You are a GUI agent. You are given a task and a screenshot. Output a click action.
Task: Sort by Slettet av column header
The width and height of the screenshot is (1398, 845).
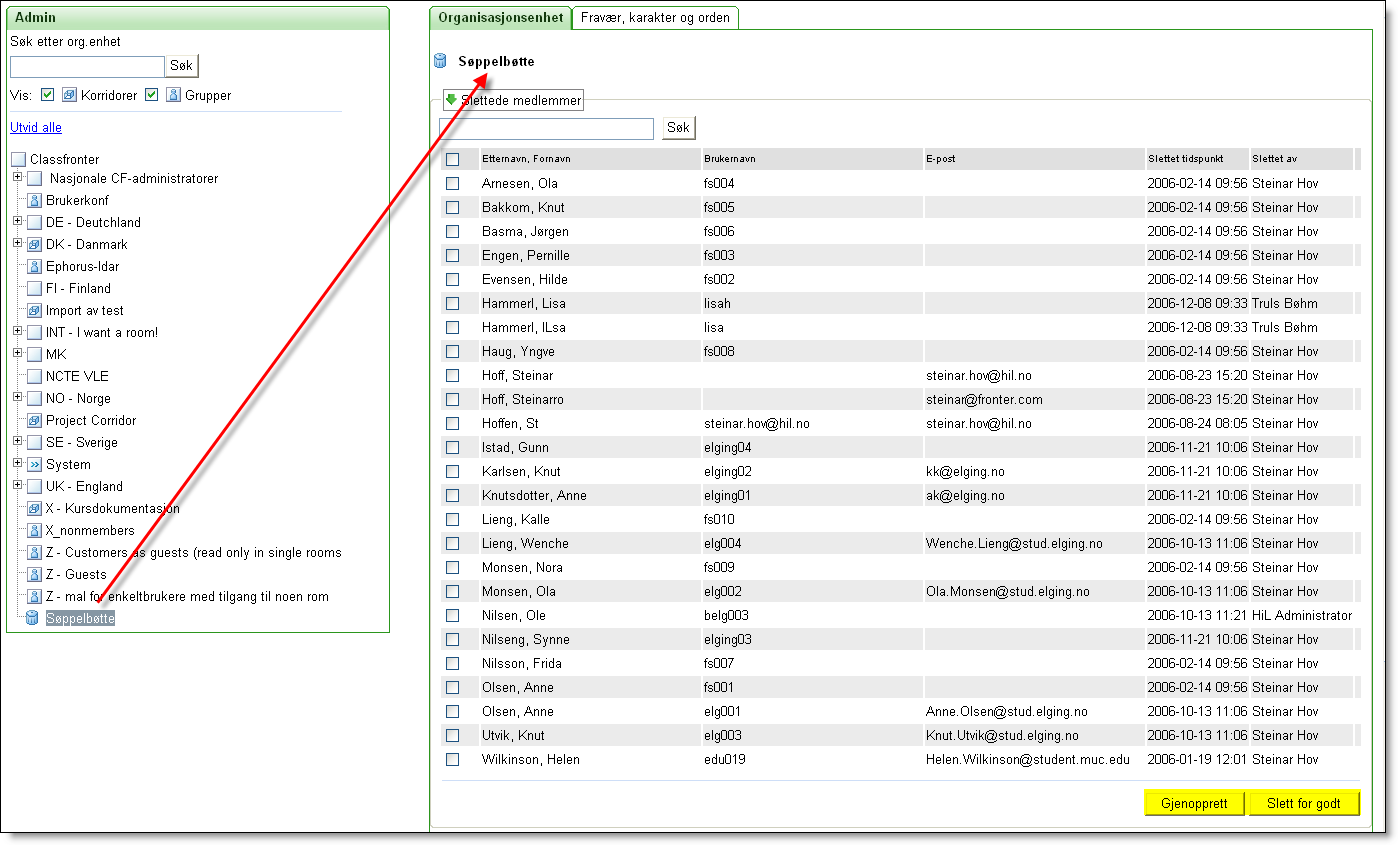coord(1275,159)
